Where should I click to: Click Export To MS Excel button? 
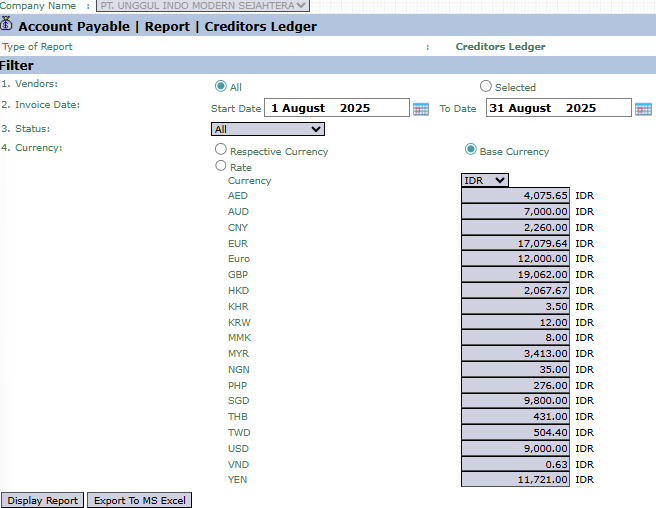139,500
